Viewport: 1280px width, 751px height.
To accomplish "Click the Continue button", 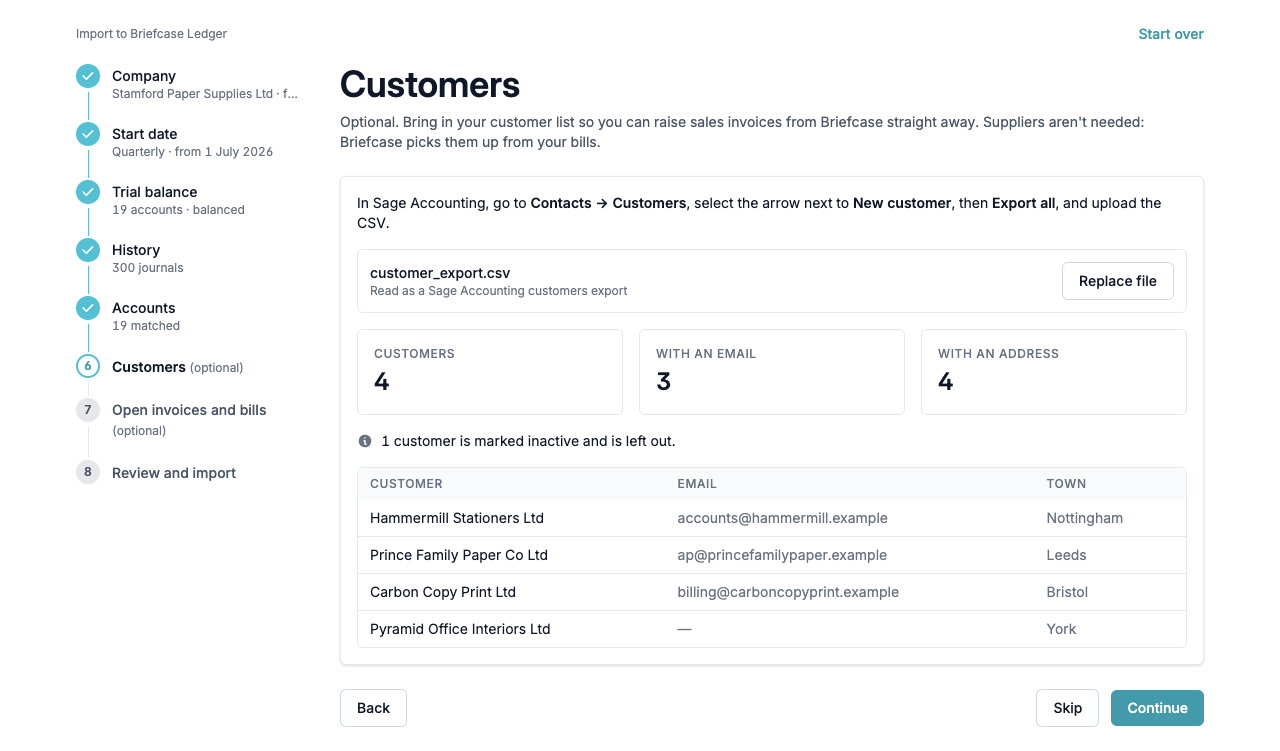I will 1157,708.
